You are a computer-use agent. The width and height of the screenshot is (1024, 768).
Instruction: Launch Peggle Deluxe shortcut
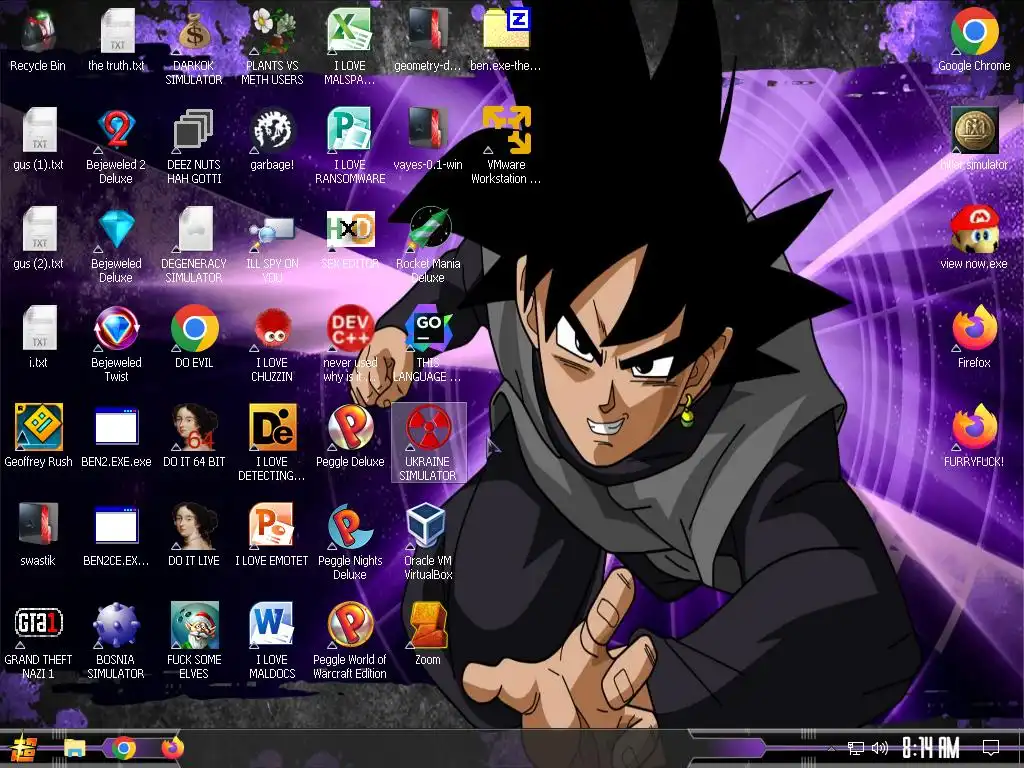pyautogui.click(x=350, y=438)
